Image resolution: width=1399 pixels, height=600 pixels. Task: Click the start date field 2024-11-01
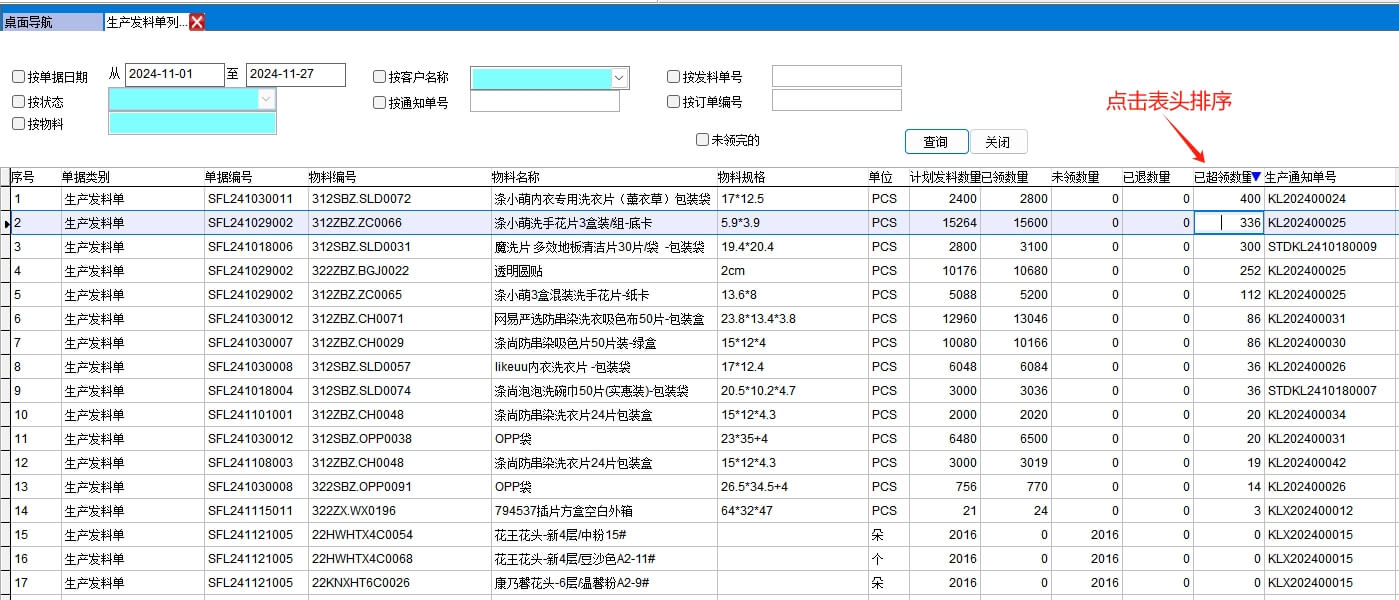174,75
